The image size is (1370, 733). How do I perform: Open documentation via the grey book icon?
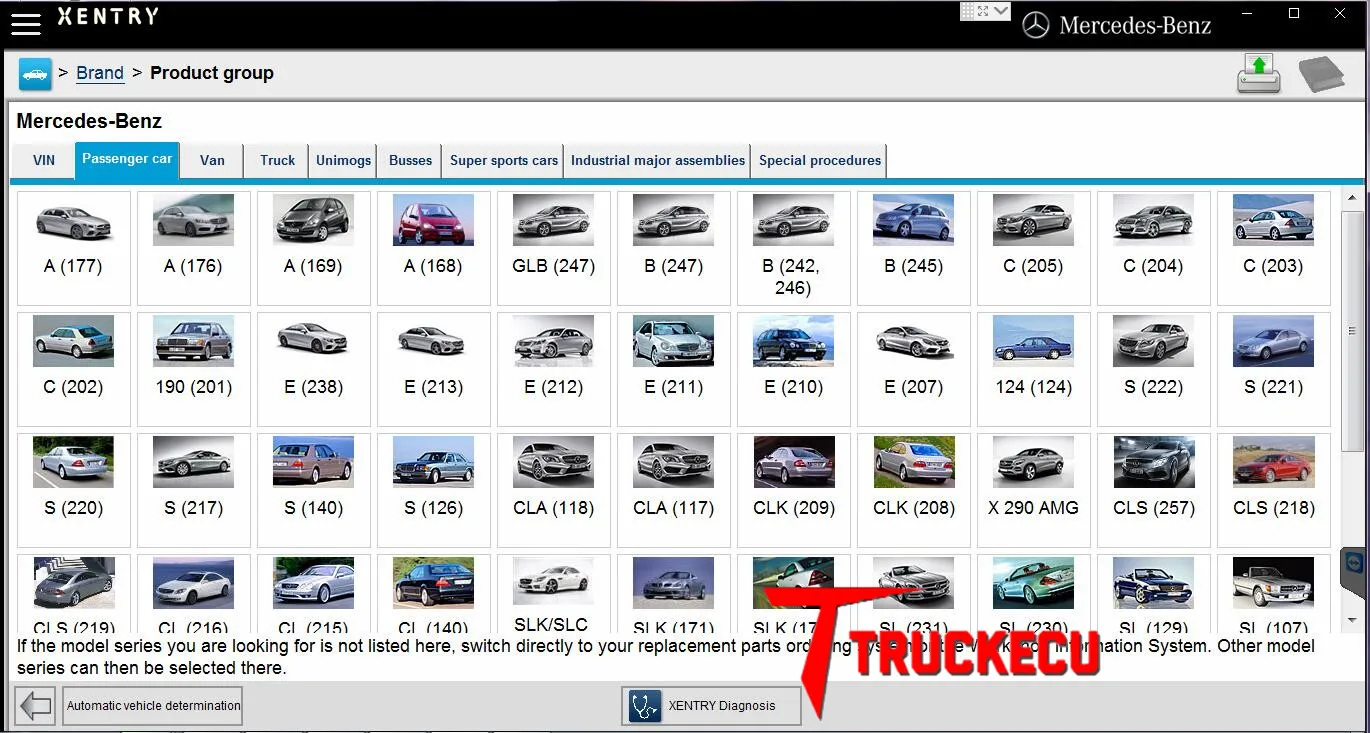(x=1321, y=73)
